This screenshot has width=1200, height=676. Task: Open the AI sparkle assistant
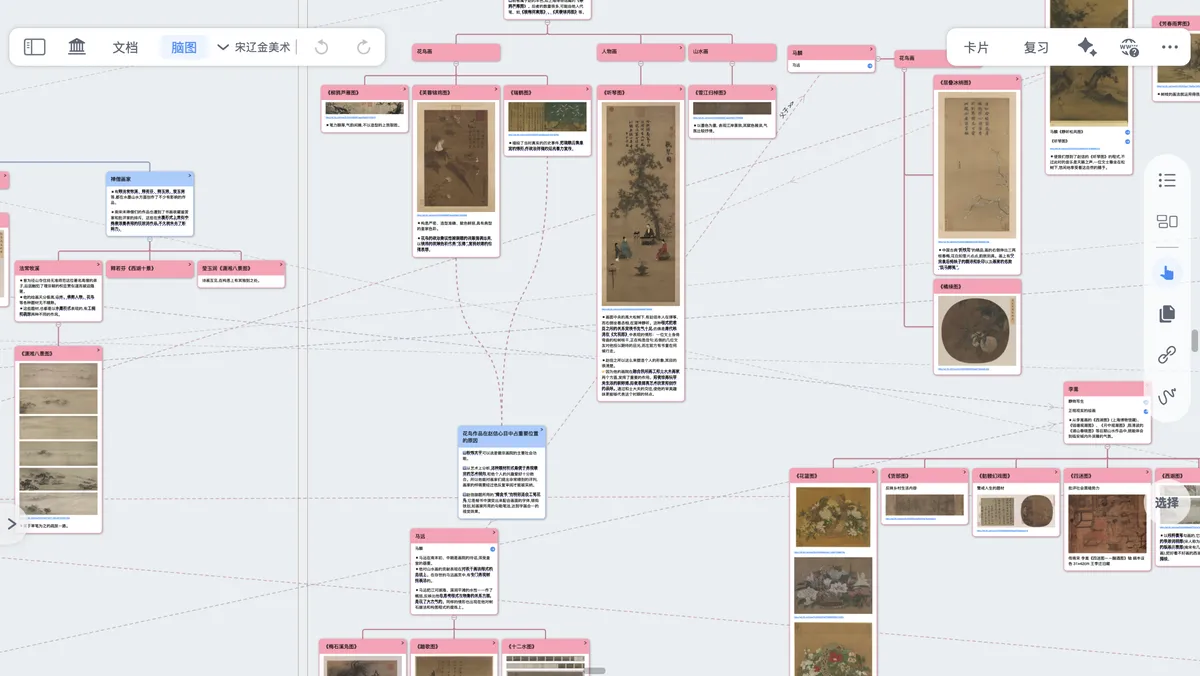[x=1087, y=47]
